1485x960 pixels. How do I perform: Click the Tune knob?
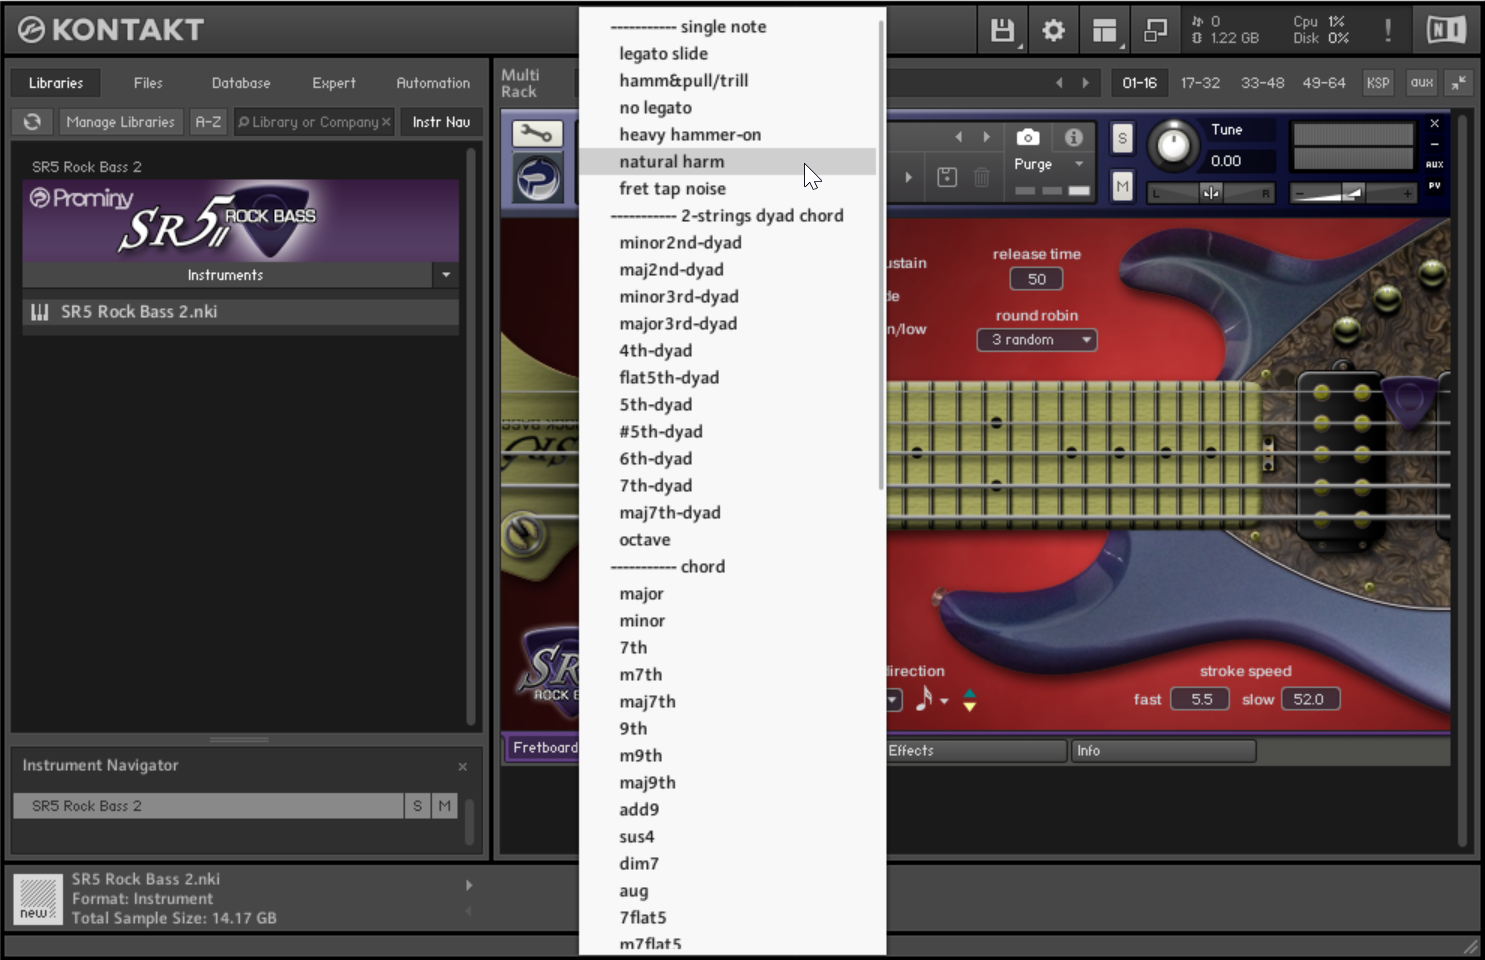(x=1172, y=146)
